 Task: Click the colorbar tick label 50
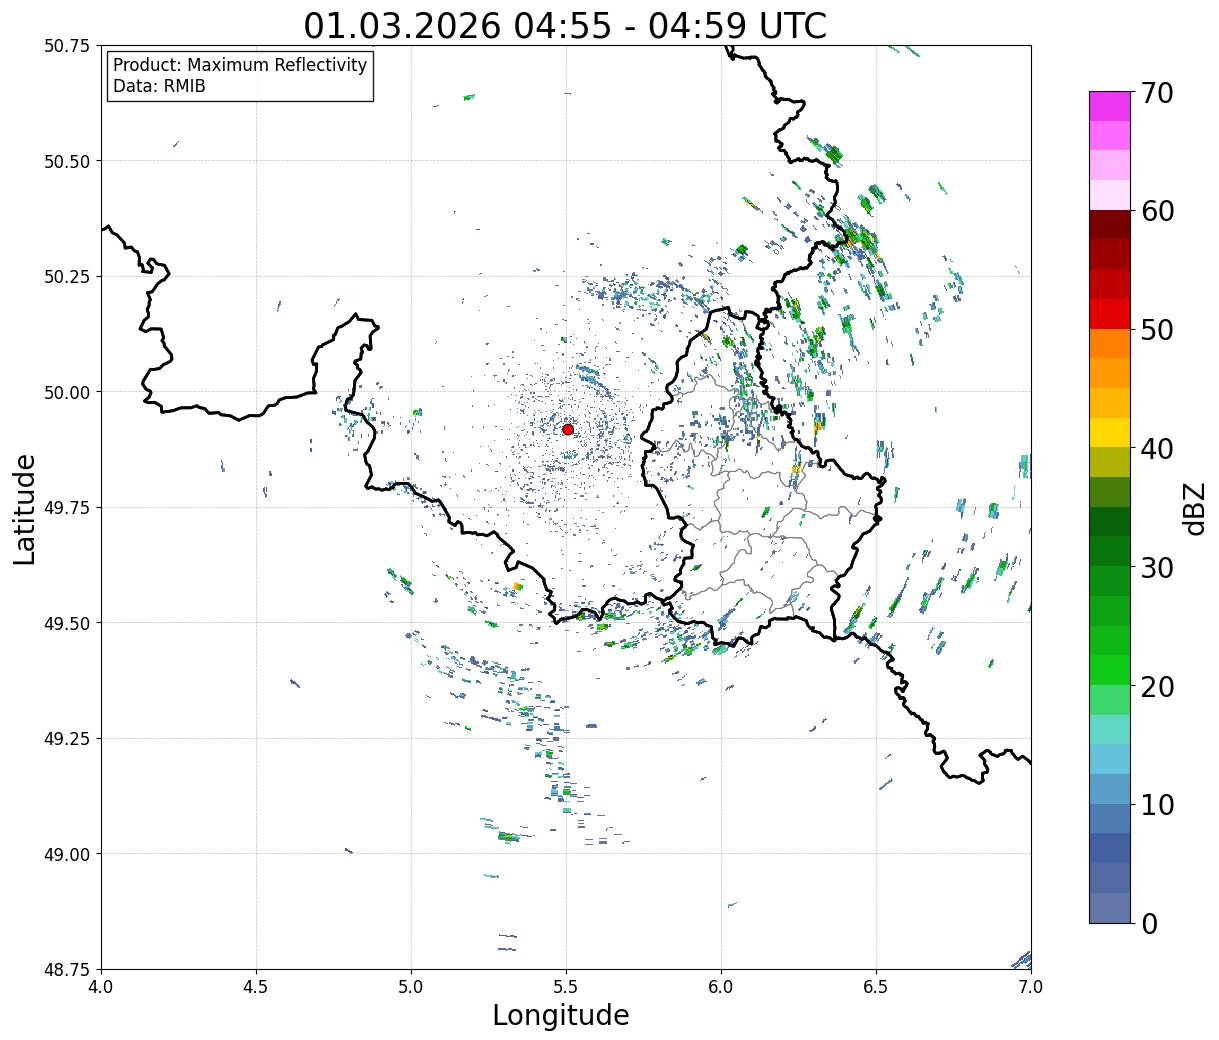pyautogui.click(x=1157, y=330)
